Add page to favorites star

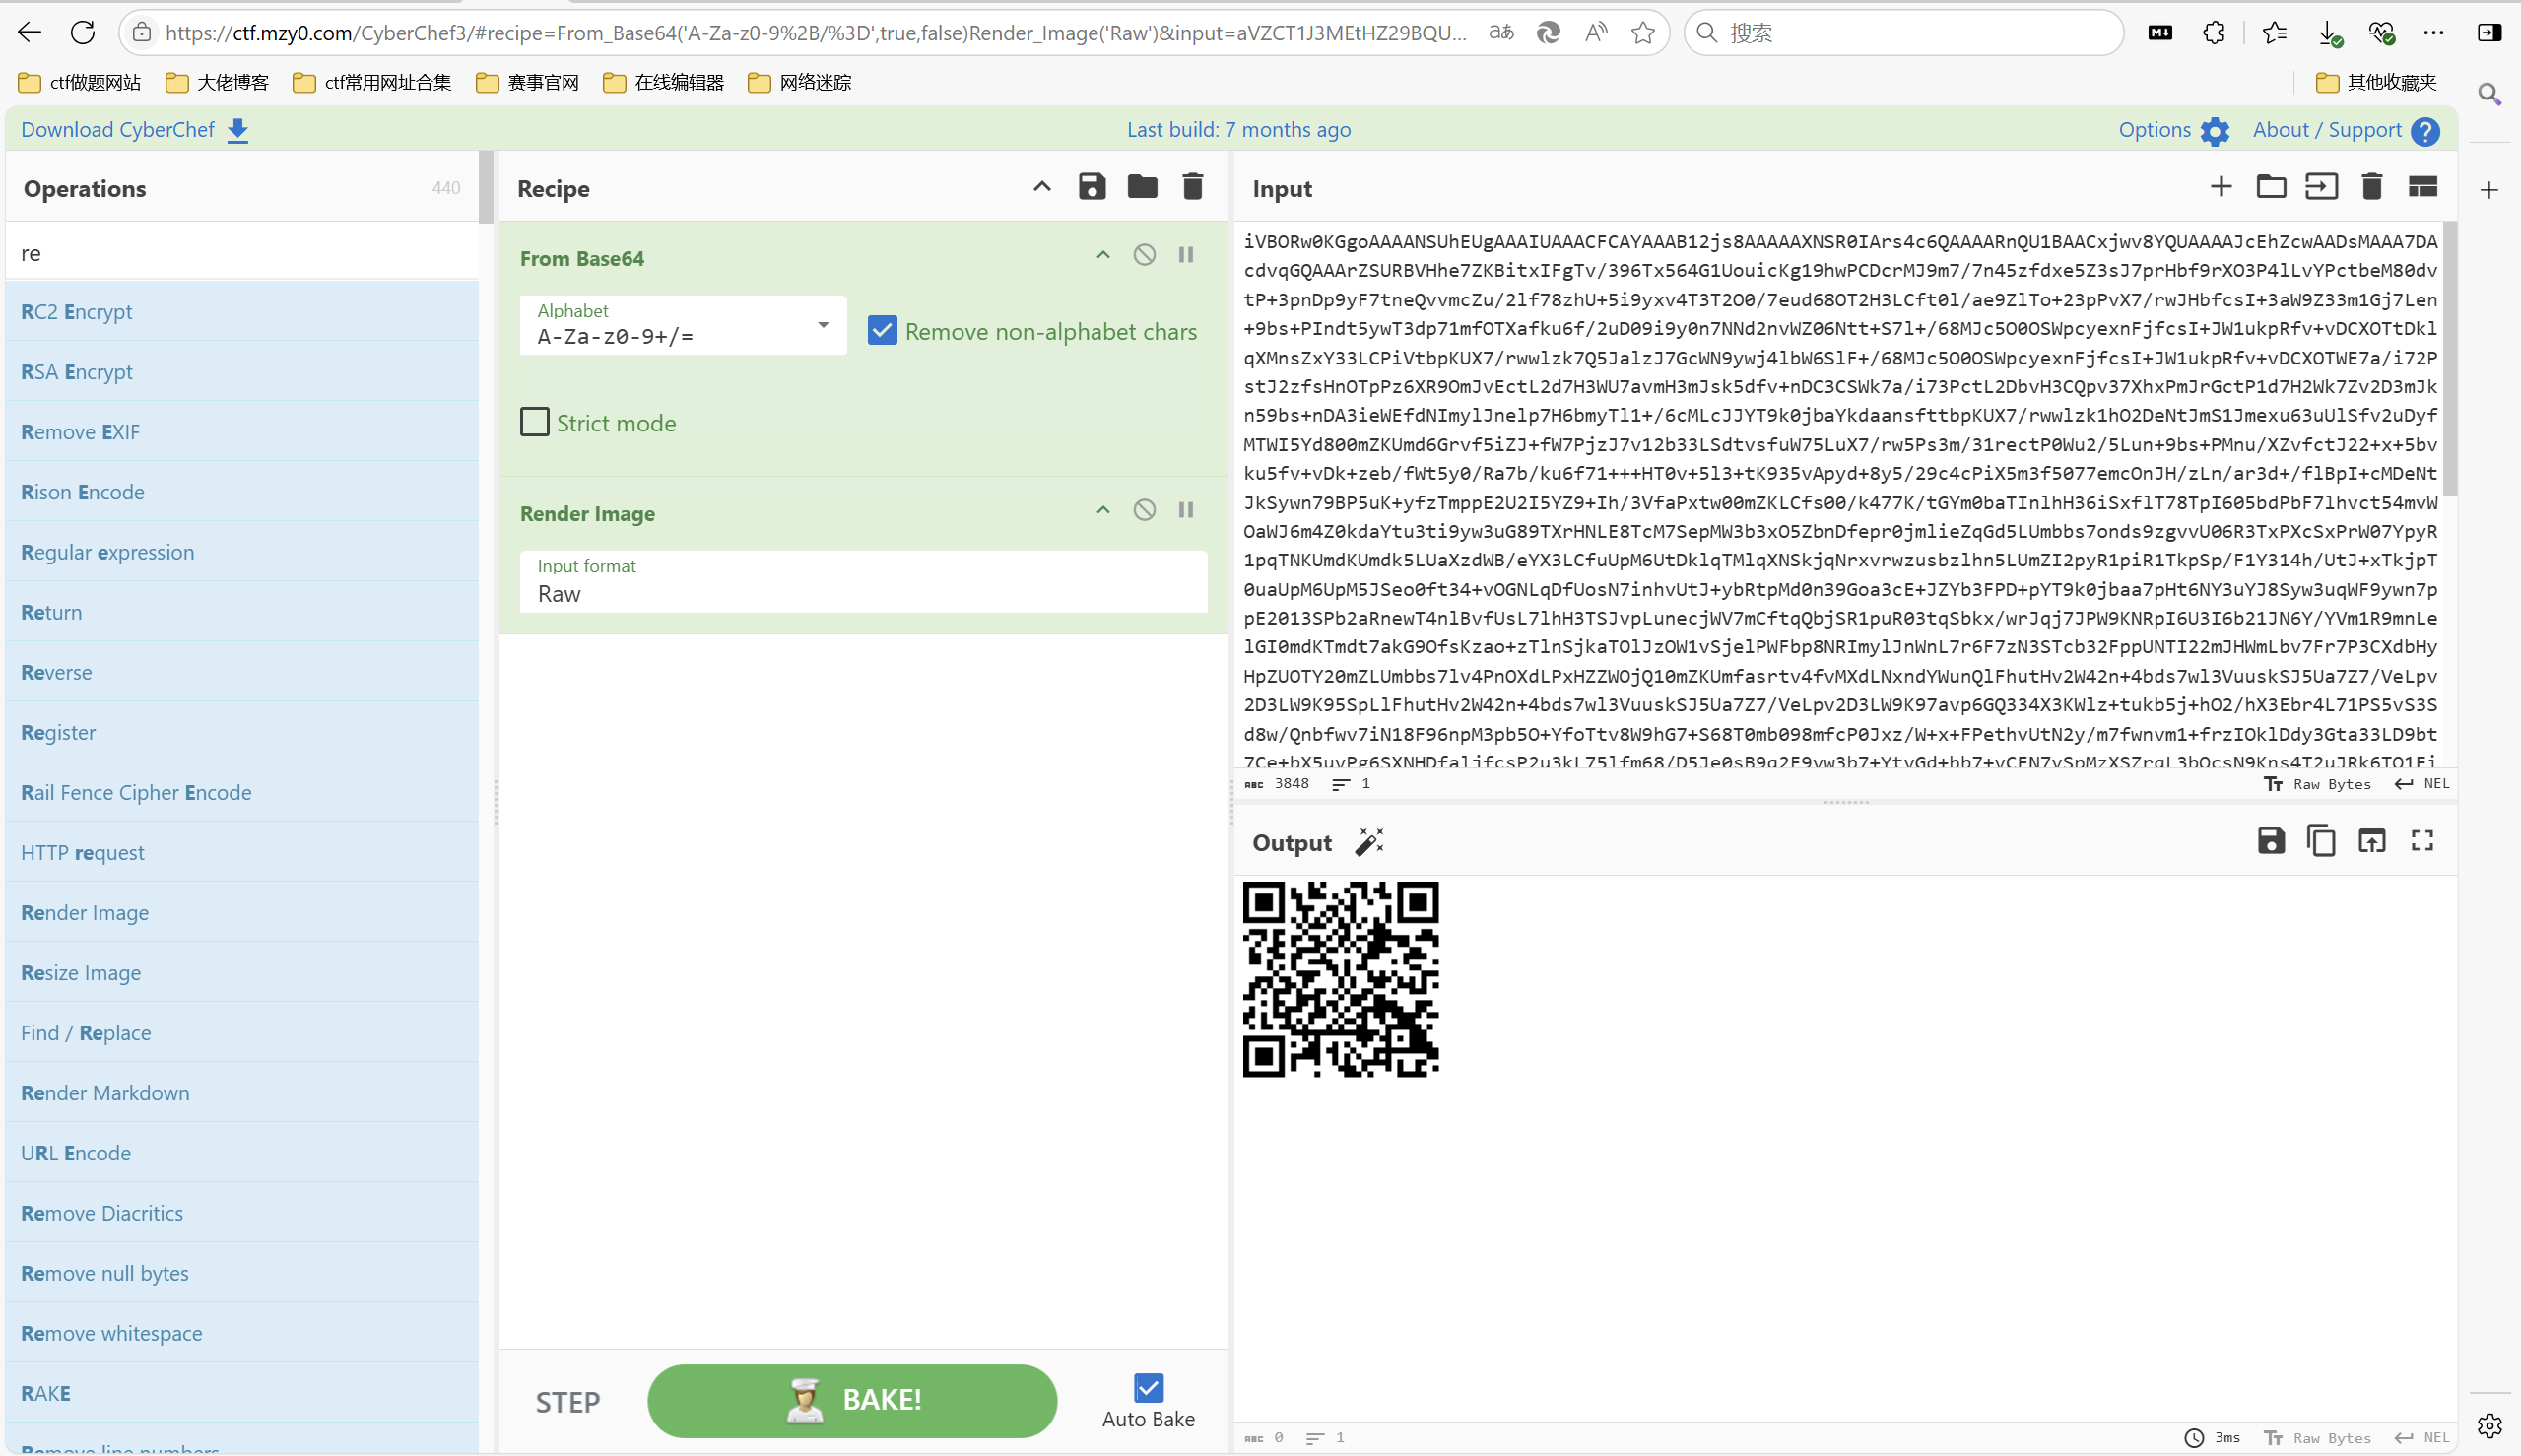[x=1643, y=33]
